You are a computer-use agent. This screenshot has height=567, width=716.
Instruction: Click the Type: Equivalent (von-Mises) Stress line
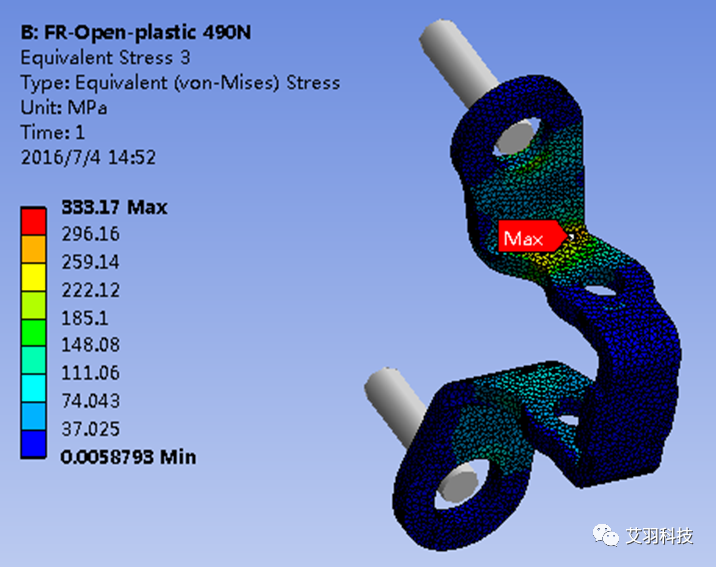tap(180, 83)
